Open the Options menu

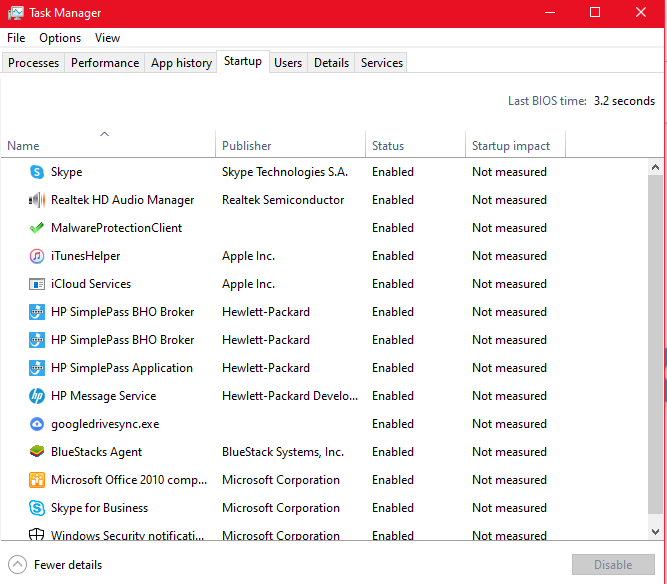tap(60, 38)
